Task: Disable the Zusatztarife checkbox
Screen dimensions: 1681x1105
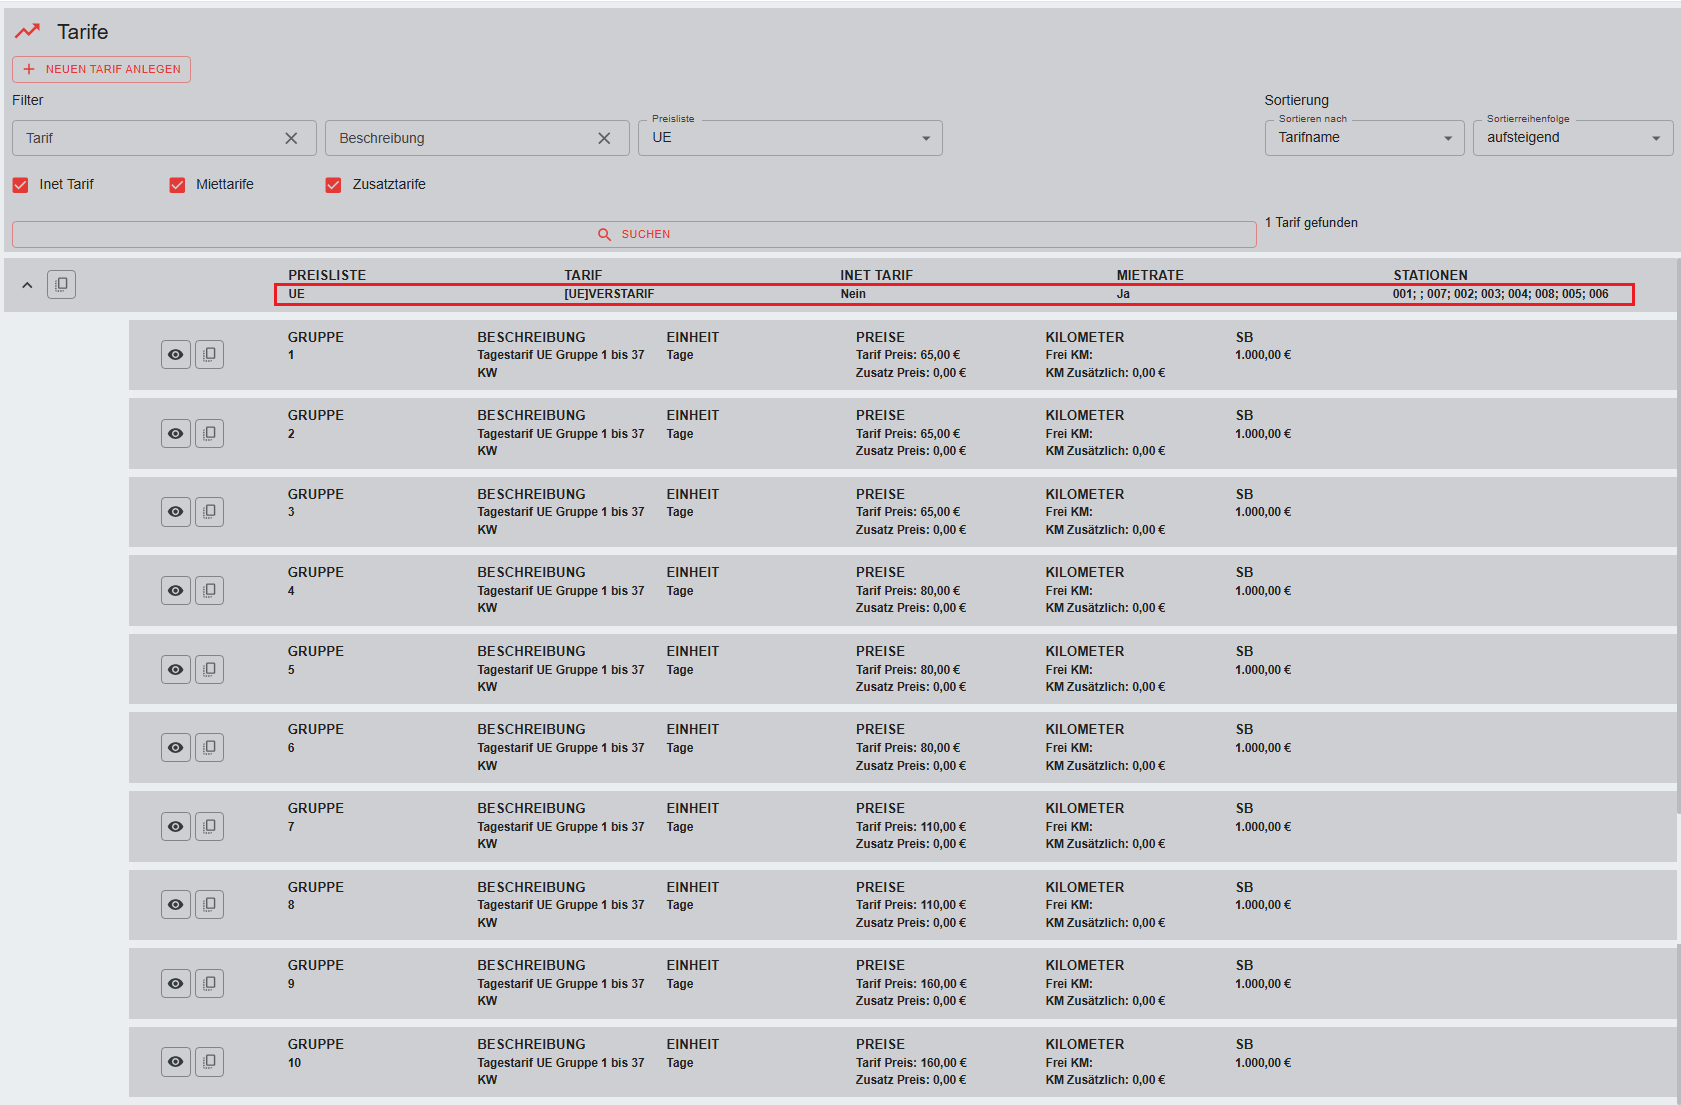Action: (334, 185)
